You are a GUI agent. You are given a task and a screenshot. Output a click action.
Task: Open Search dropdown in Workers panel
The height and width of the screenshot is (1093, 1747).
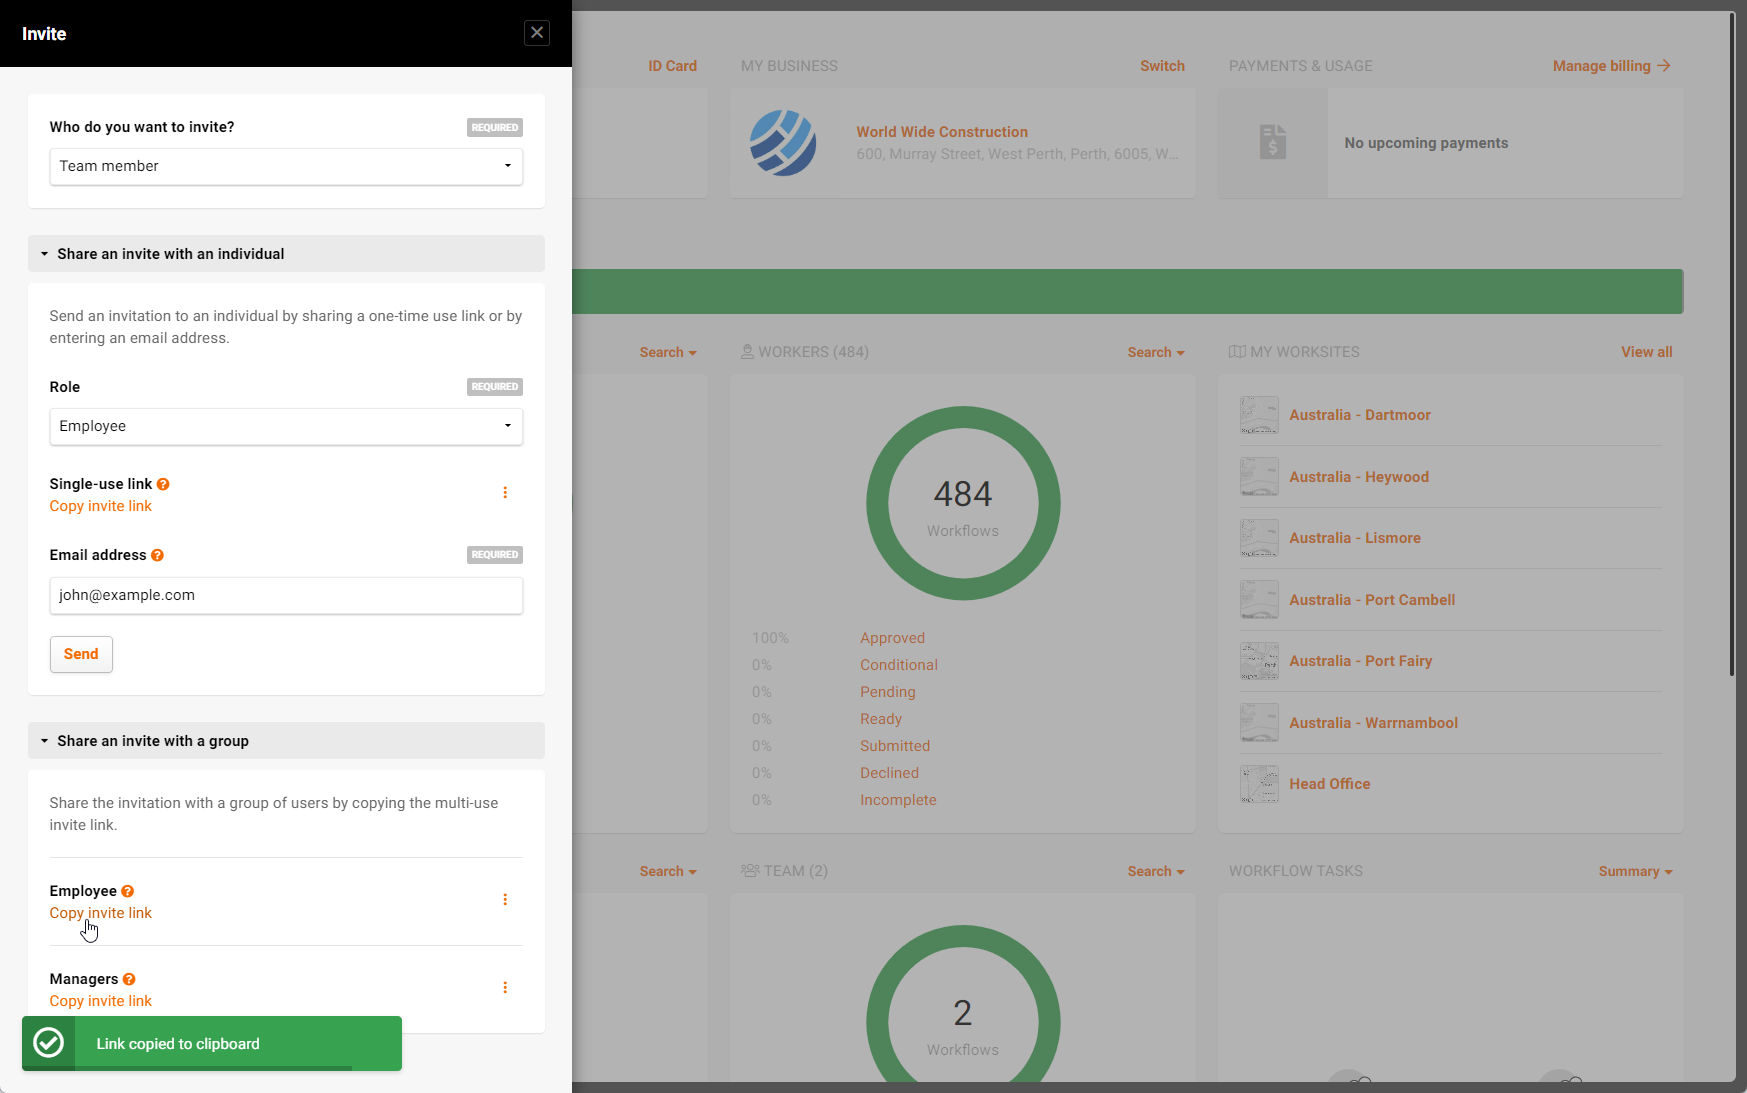[1156, 352]
